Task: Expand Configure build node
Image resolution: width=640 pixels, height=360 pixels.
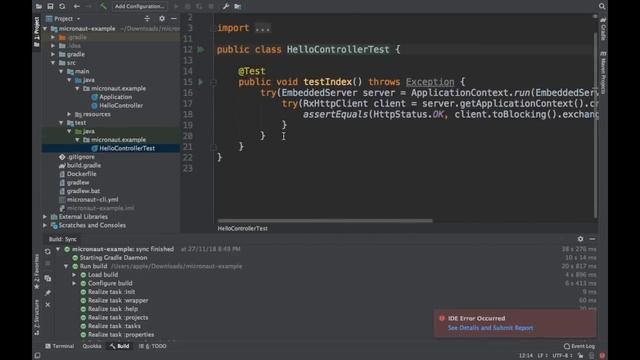Action: [x=74, y=283]
